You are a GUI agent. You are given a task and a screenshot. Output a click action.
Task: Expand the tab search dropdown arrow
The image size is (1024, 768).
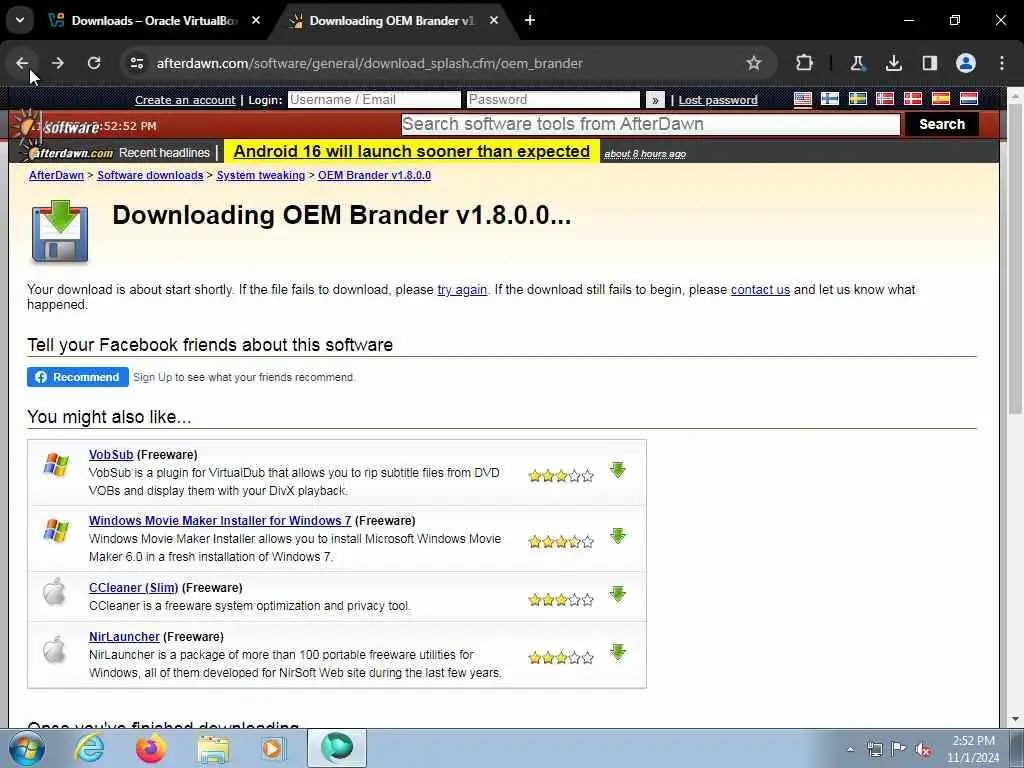pyautogui.click(x=20, y=20)
